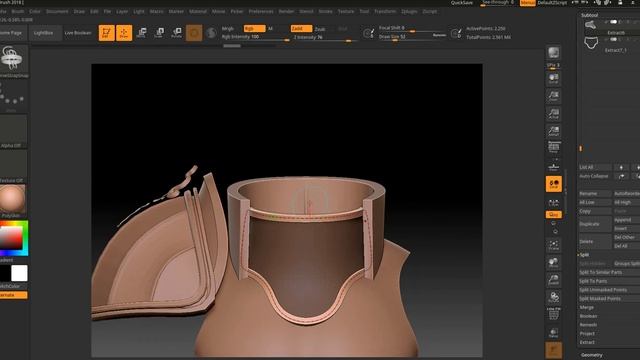Click the L.Sym icon
This screenshot has height=360, width=640.
(553, 202)
